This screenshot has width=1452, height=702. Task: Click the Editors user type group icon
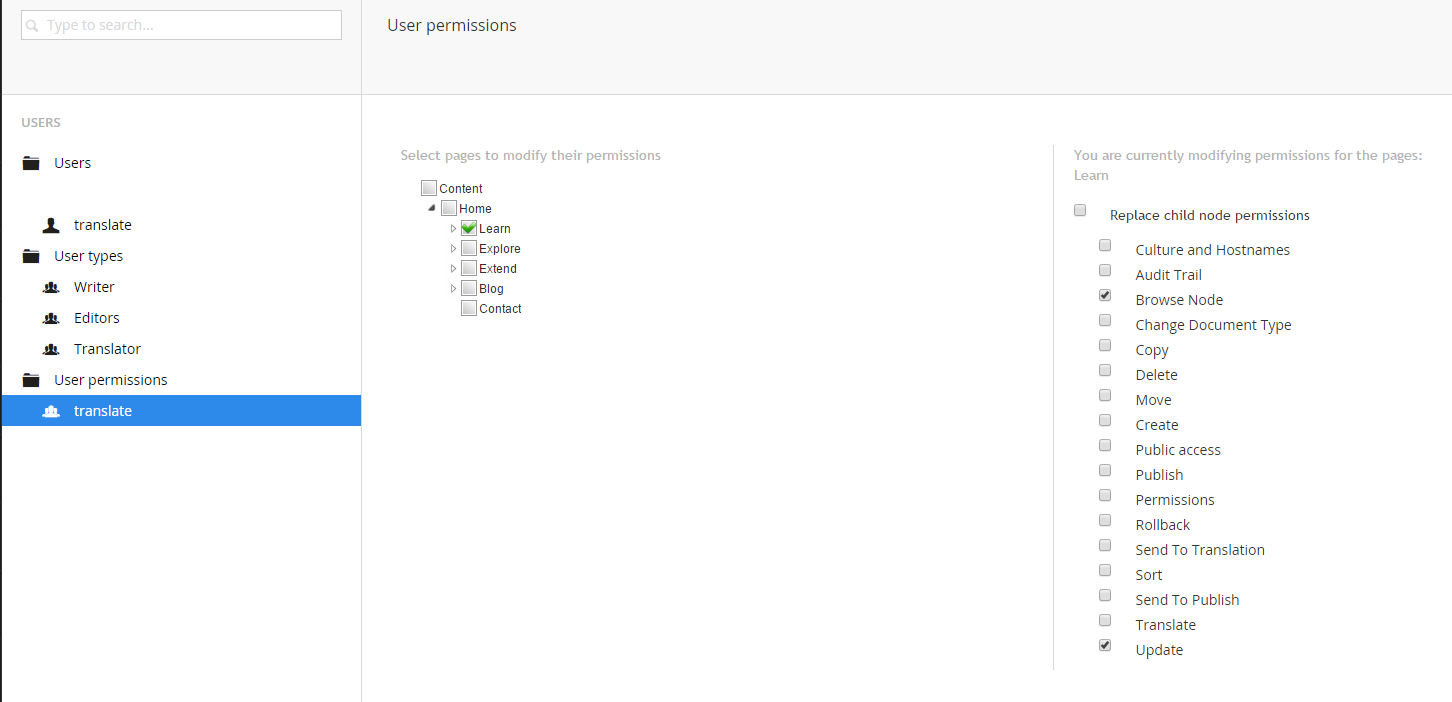pyautogui.click(x=51, y=318)
